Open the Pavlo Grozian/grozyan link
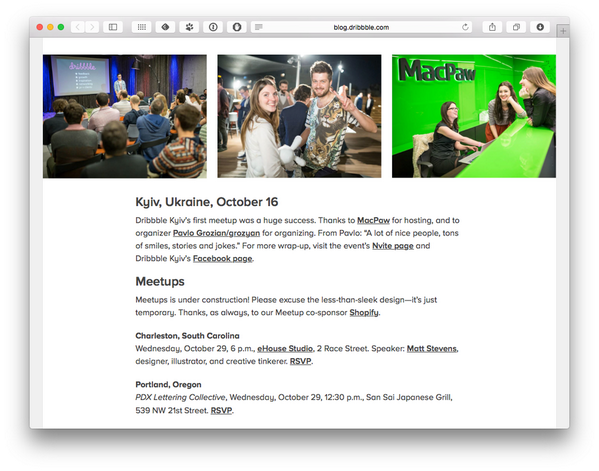Image resolution: width=599 pixels, height=471 pixels. [216, 233]
